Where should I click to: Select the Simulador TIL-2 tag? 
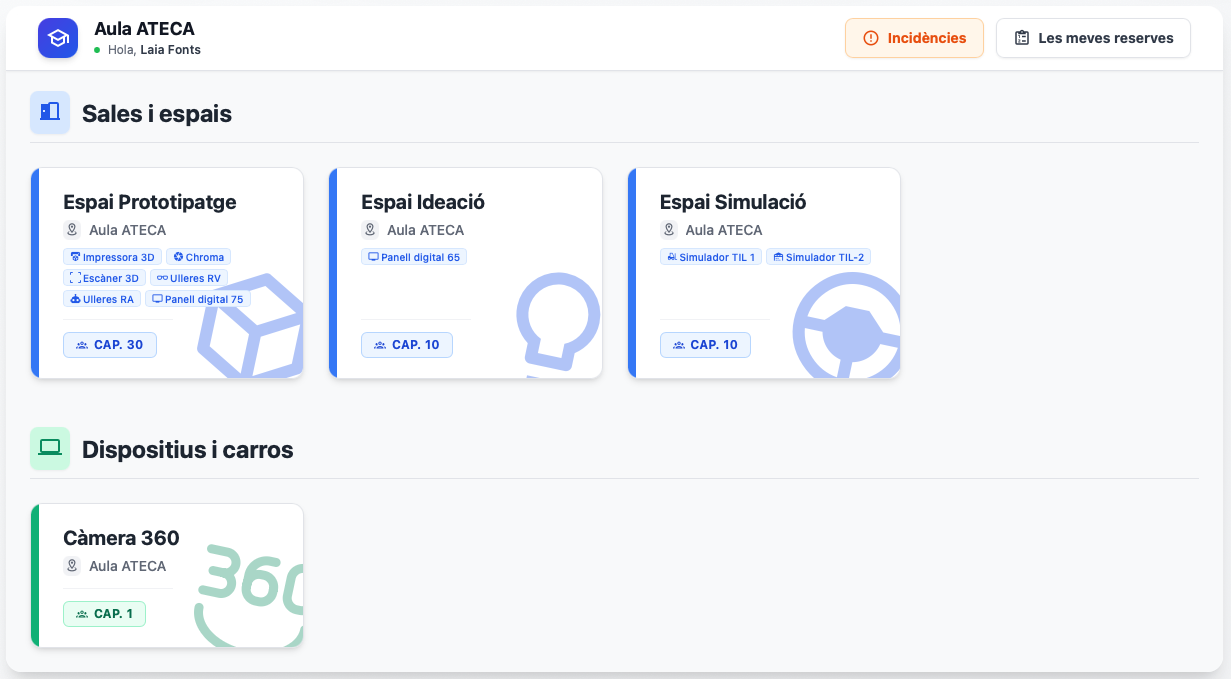click(x=818, y=257)
